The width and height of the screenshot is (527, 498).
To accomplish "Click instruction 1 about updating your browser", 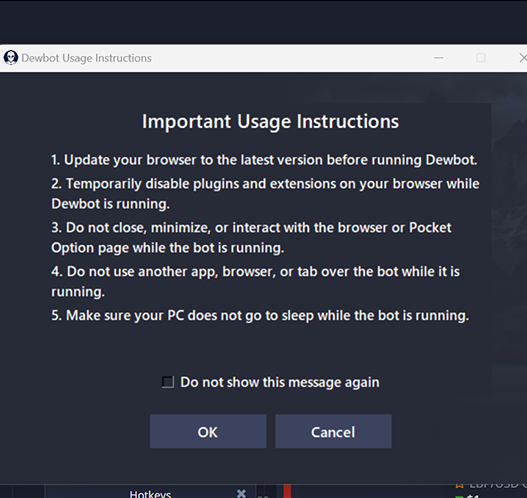I will pos(264,160).
